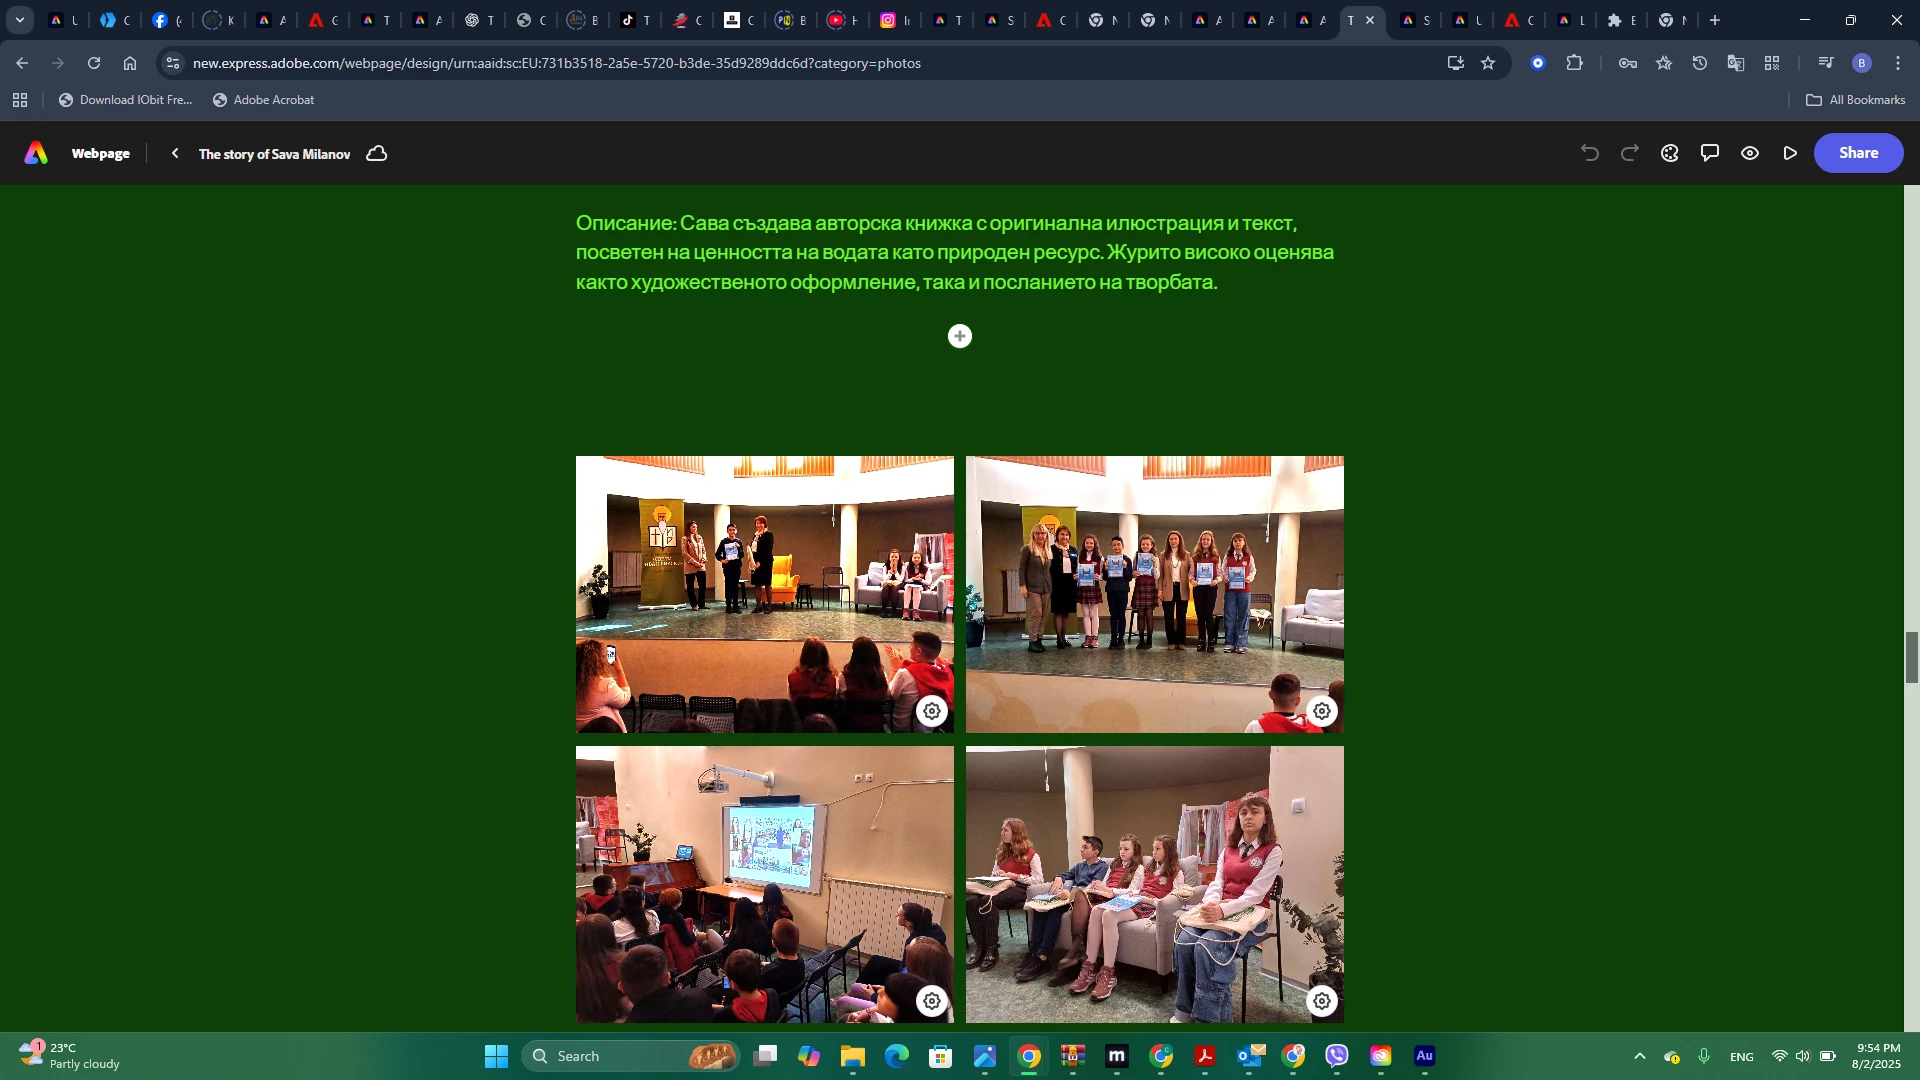Click the undo arrow icon
The height and width of the screenshot is (1080, 1920).
pyautogui.click(x=1590, y=153)
